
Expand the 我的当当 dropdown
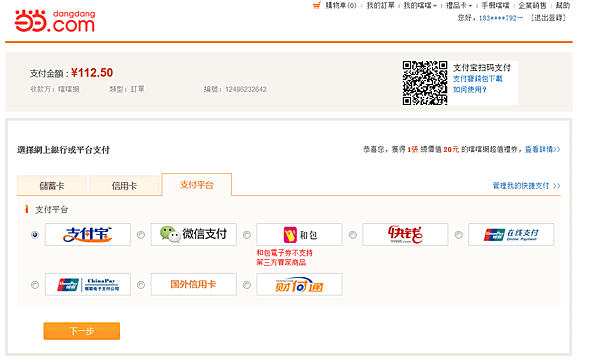(x=420, y=5)
